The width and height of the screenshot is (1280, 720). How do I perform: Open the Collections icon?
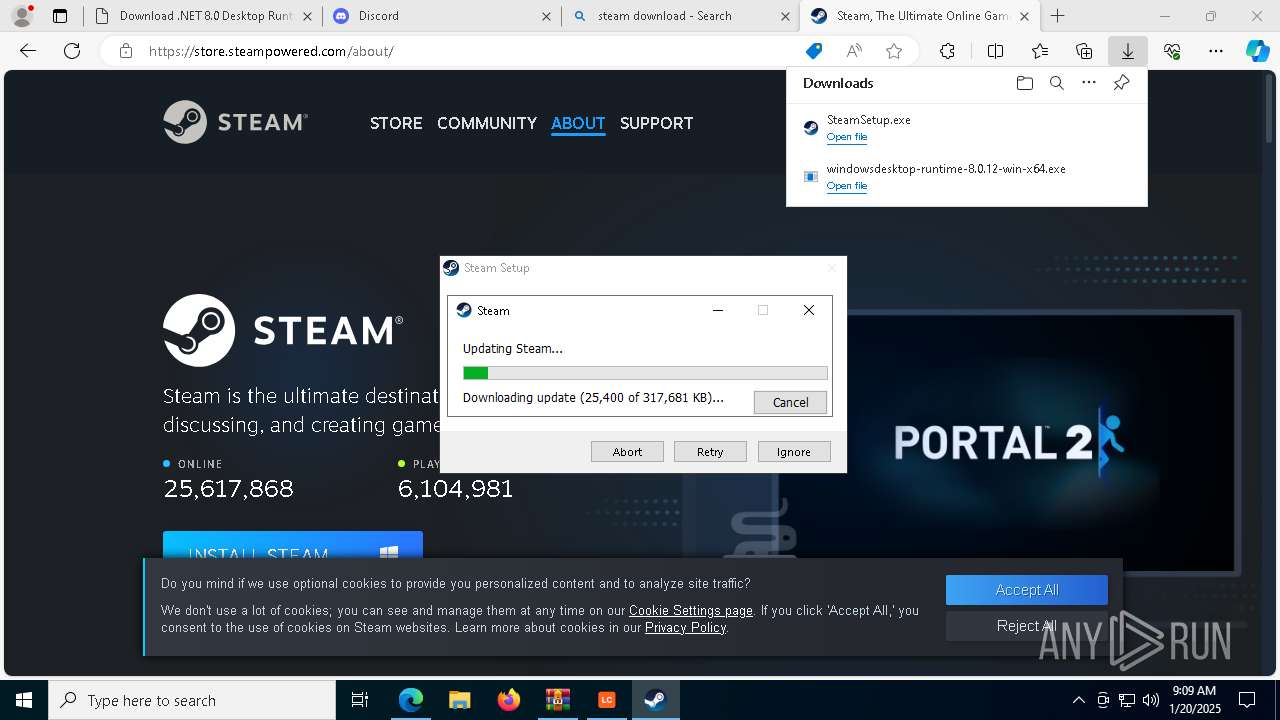coord(1084,51)
